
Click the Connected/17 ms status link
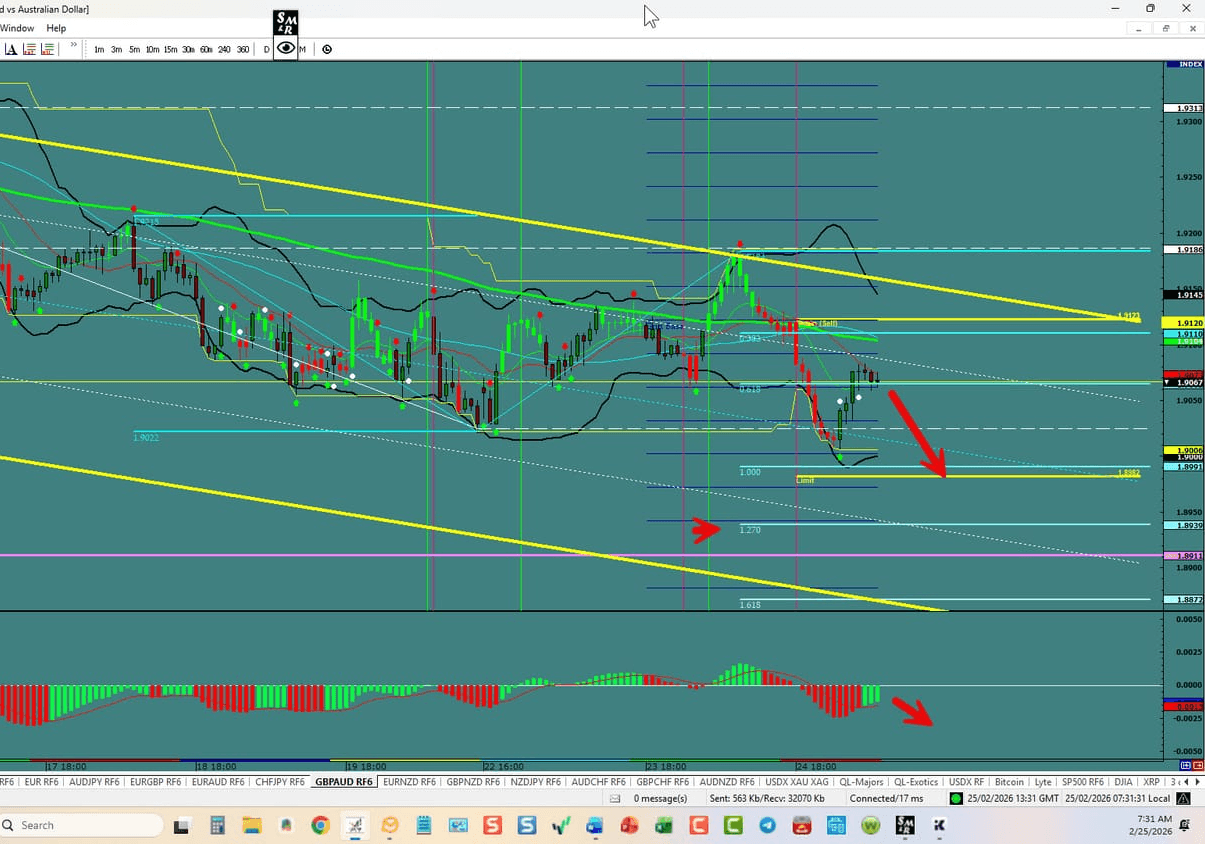coord(885,798)
